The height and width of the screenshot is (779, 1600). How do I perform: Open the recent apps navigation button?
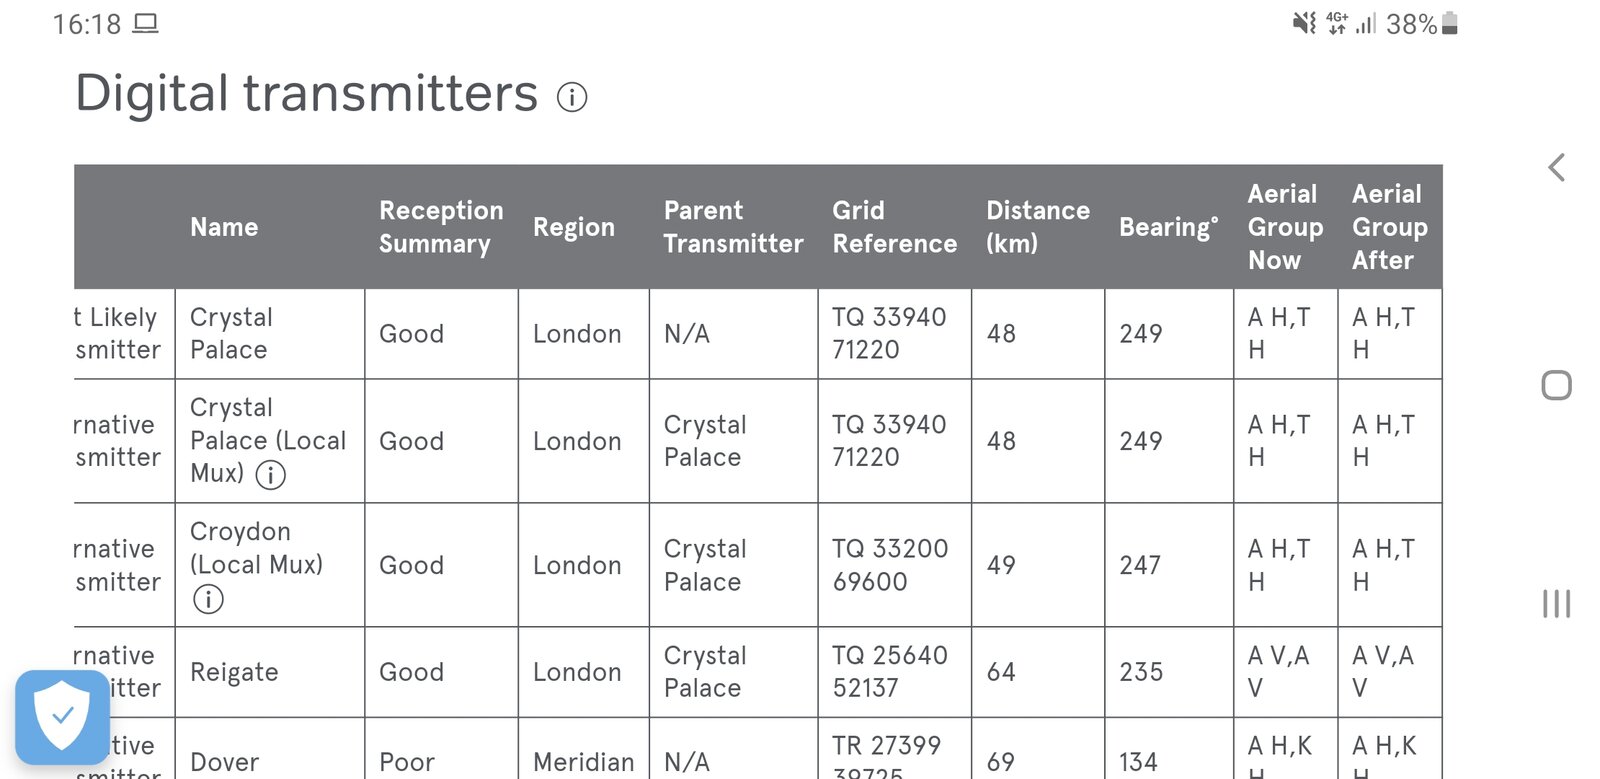(1556, 603)
